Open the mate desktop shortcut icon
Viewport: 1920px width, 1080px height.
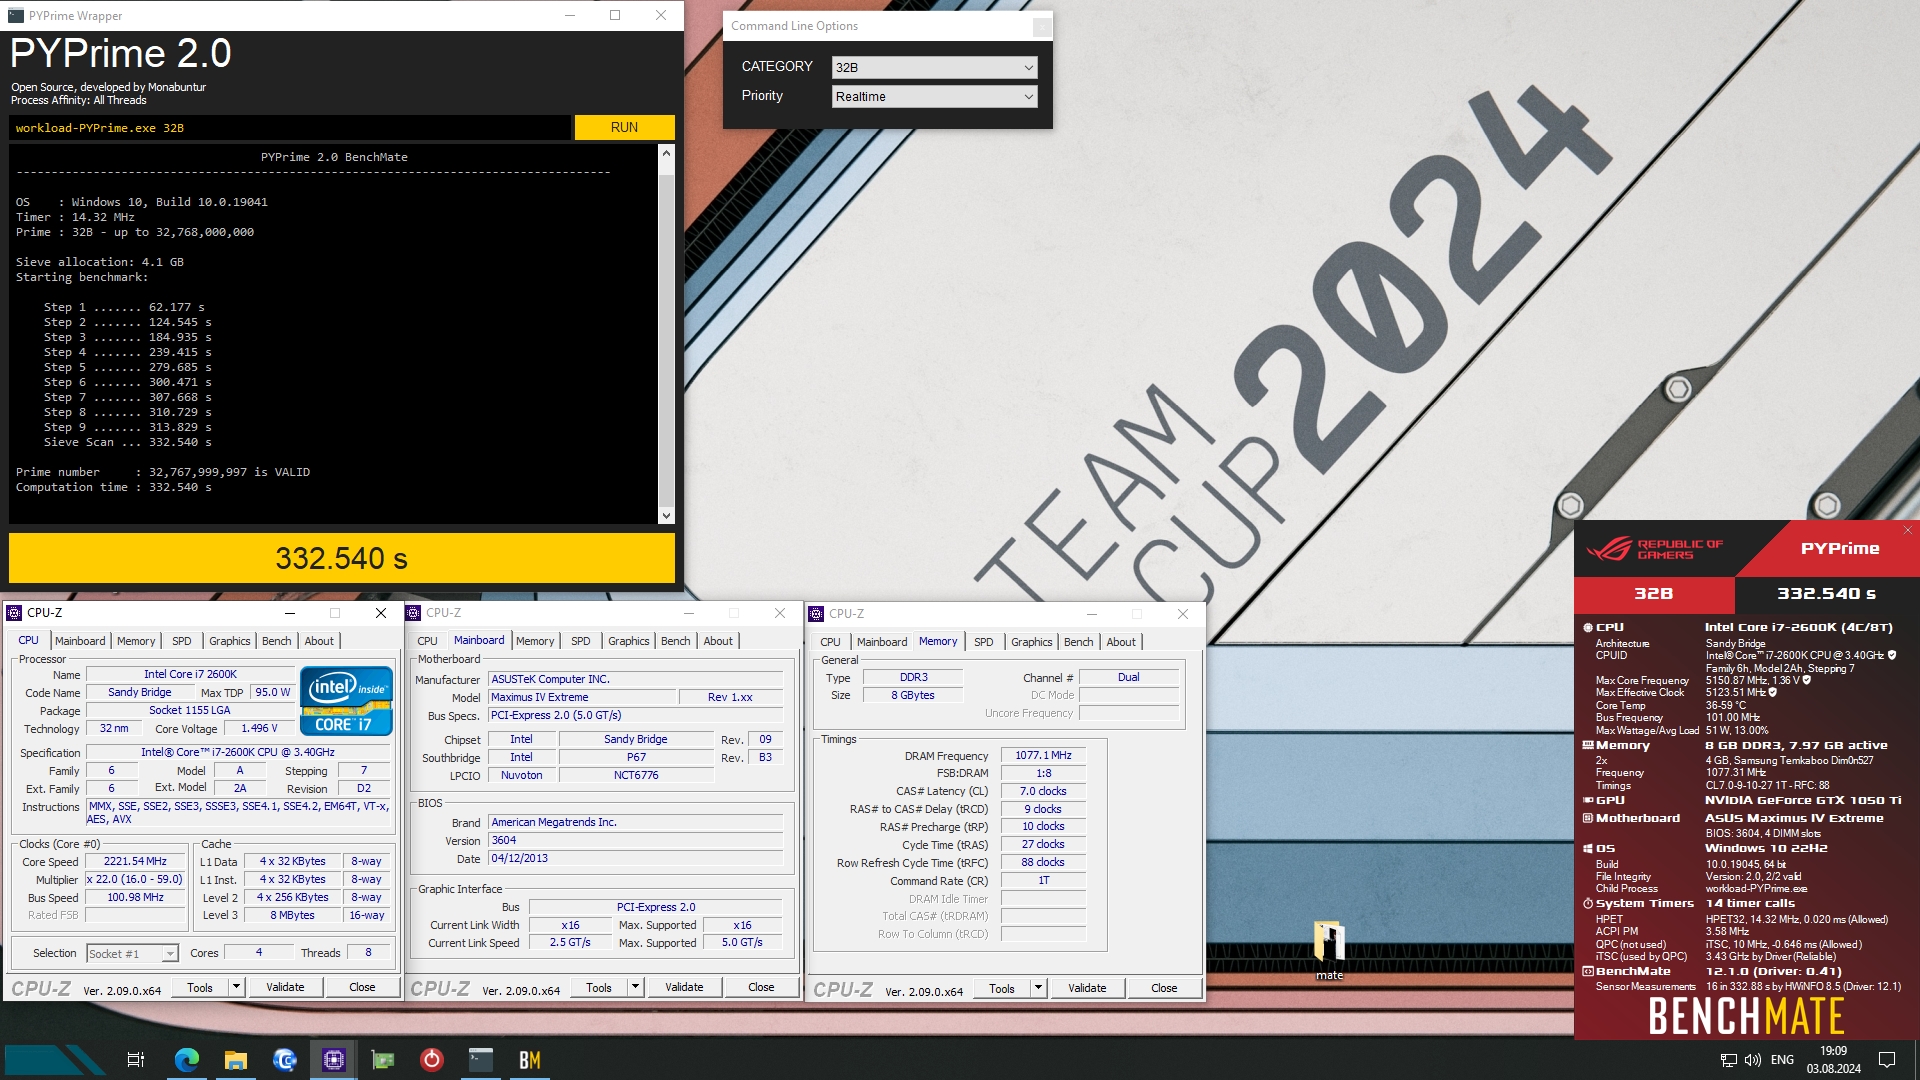click(x=1329, y=950)
